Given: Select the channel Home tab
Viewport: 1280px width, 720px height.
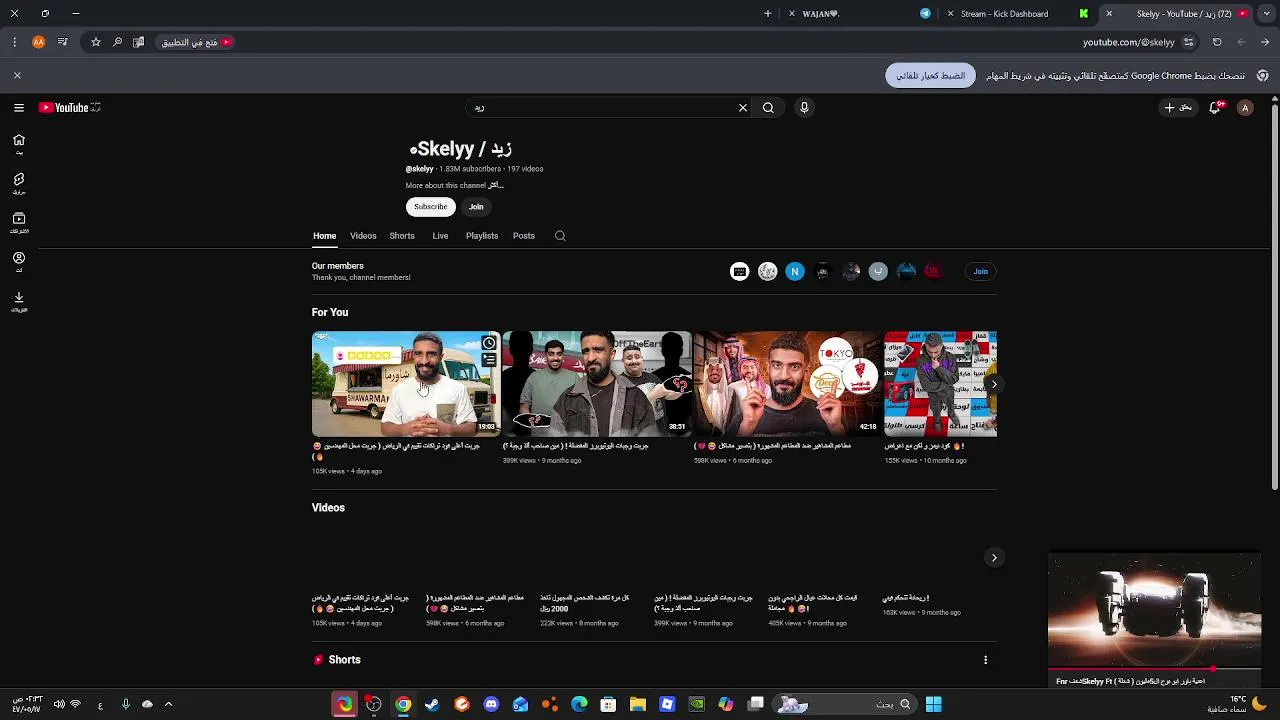Looking at the screenshot, I should (x=324, y=236).
